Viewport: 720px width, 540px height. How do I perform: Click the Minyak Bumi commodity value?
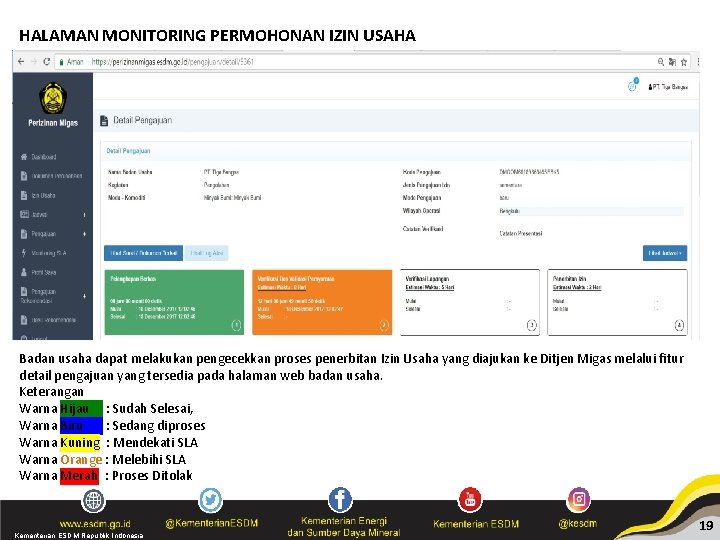point(232,198)
